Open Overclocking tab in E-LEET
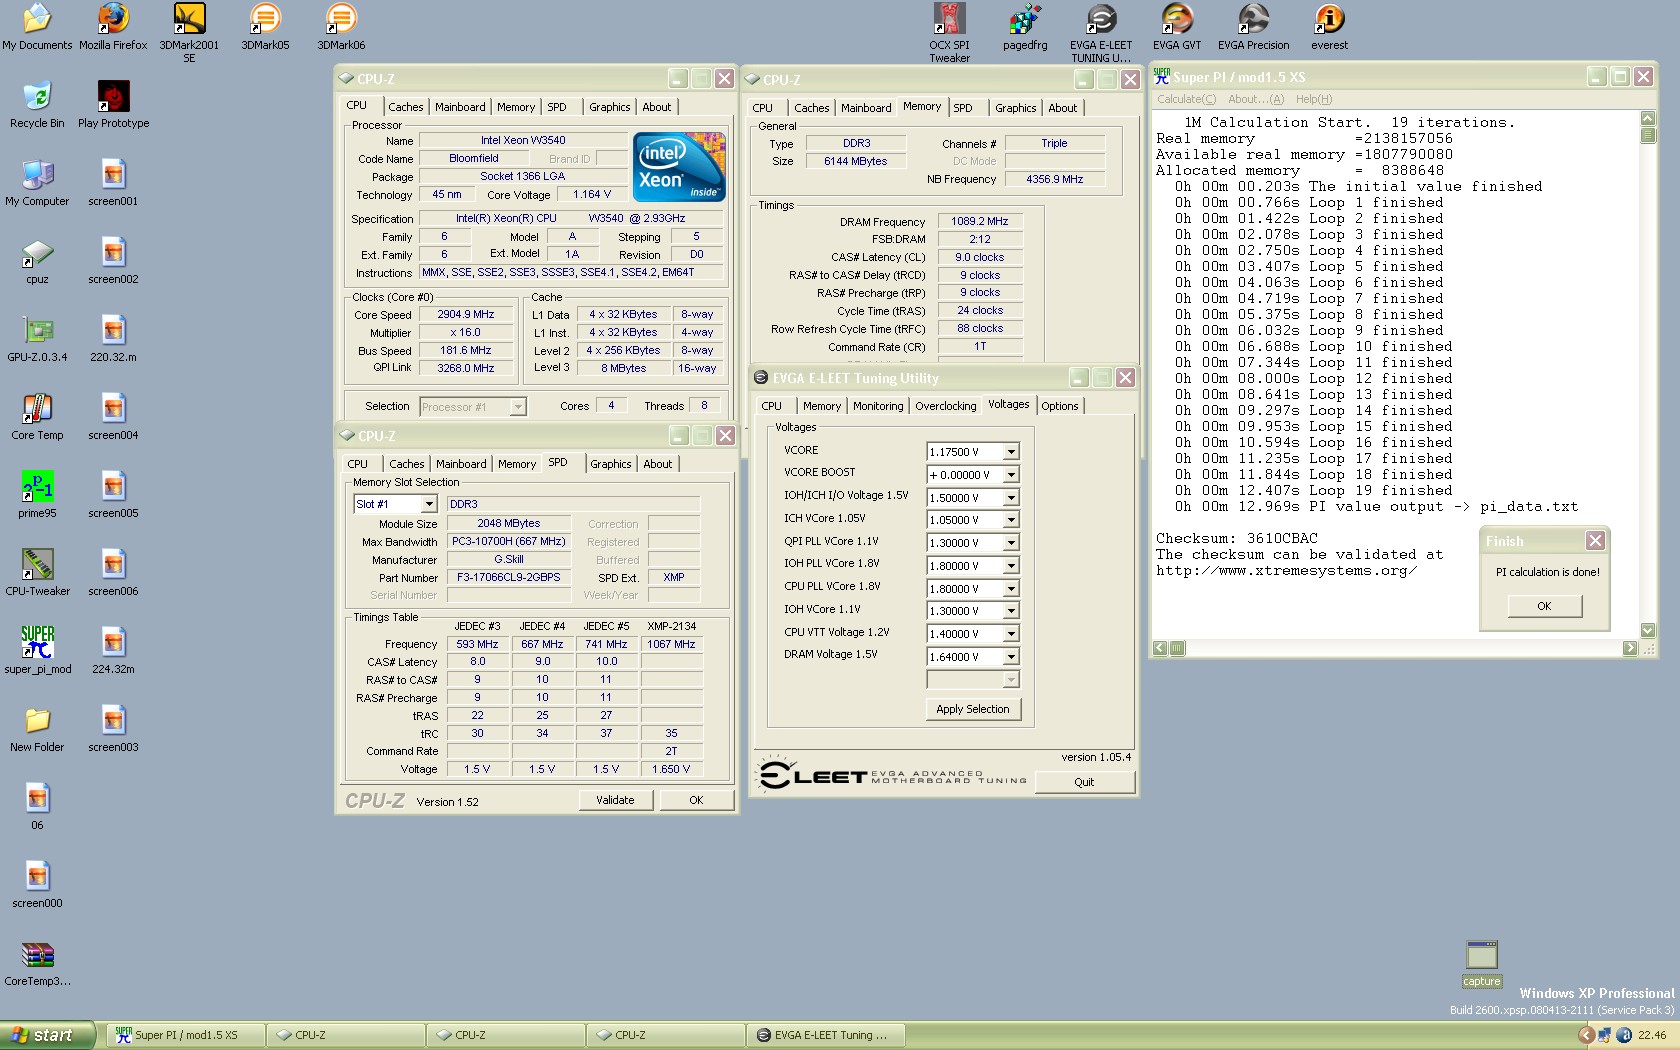Viewport: 1680px width, 1050px height. (x=945, y=406)
